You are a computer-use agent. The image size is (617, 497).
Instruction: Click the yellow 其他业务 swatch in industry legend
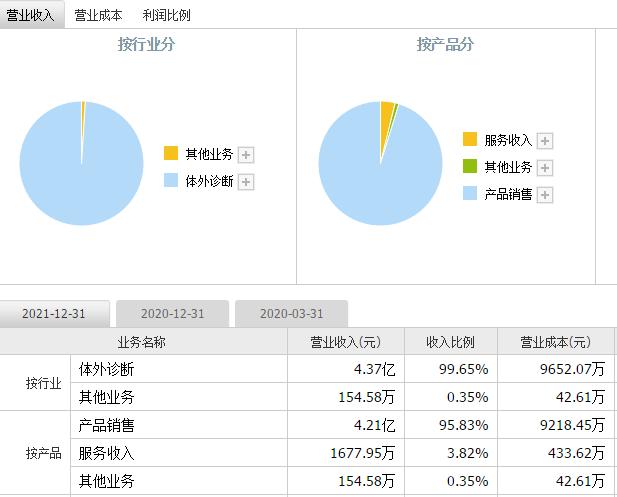[171, 153]
